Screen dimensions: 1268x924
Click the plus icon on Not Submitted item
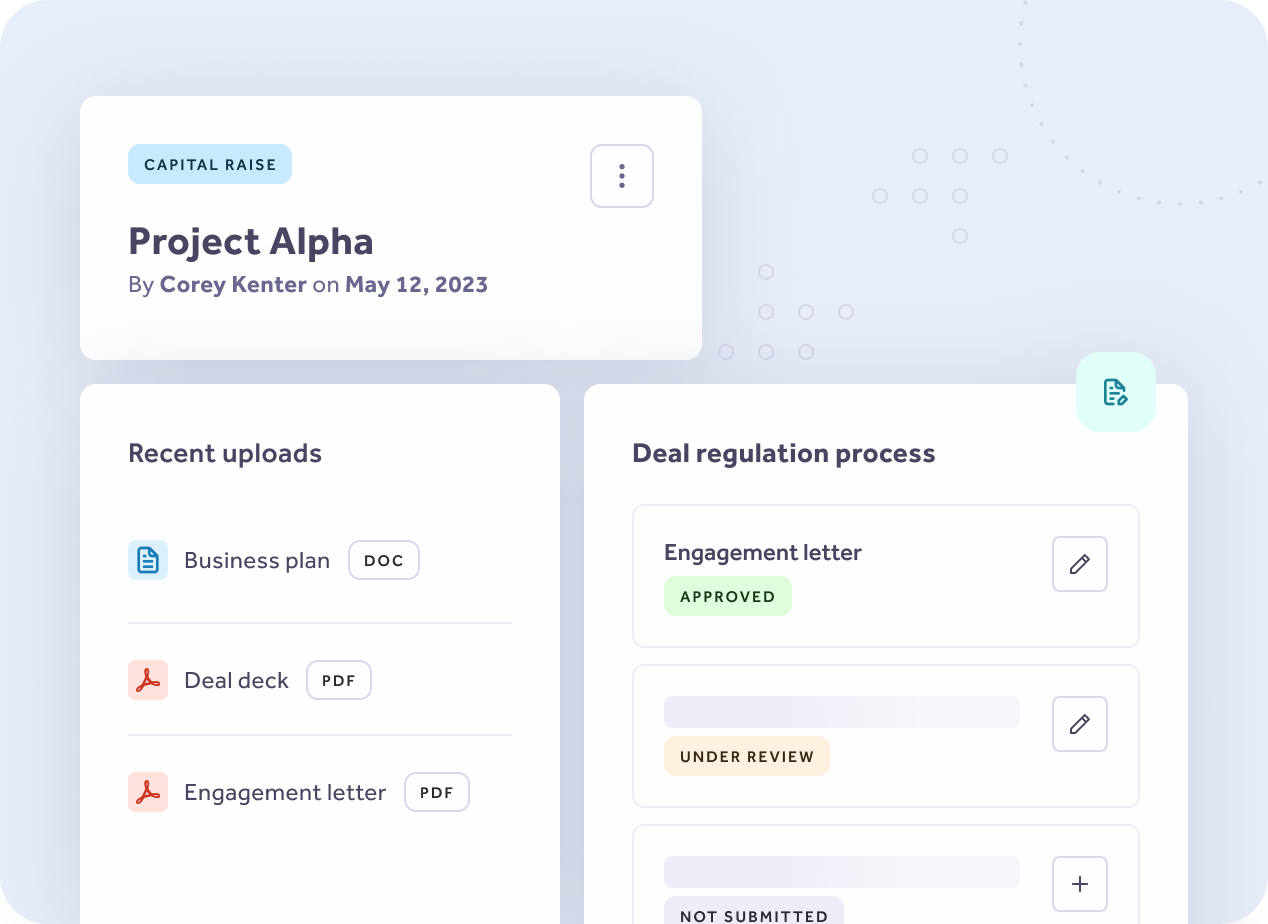[x=1079, y=884]
